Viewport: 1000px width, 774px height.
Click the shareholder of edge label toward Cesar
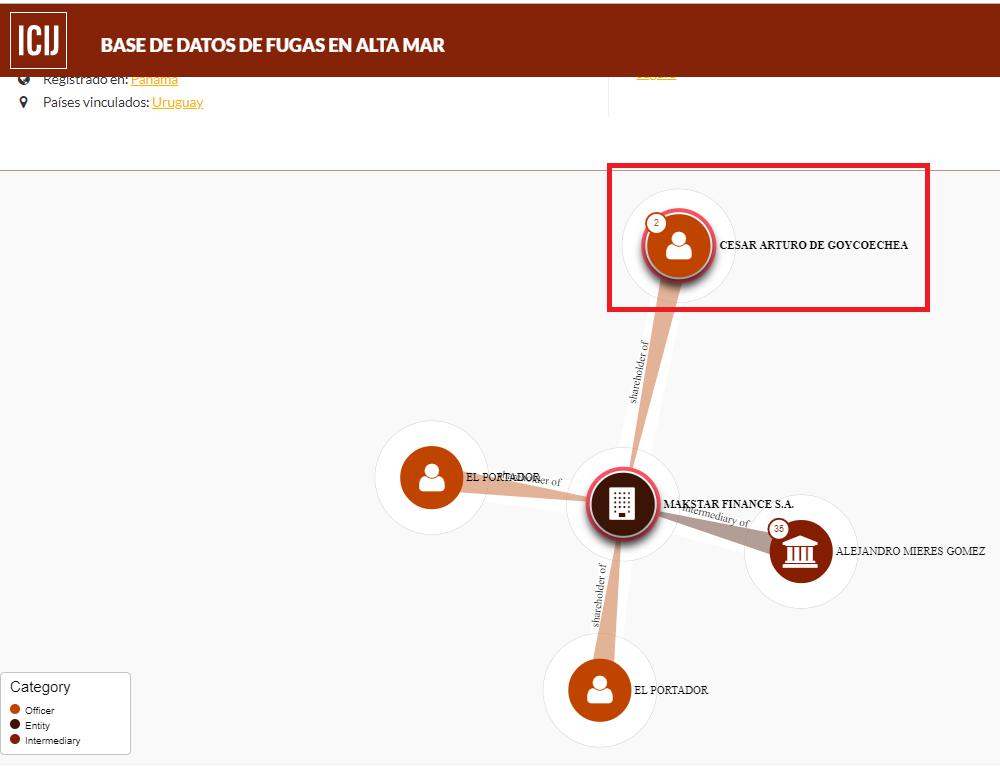coord(639,372)
